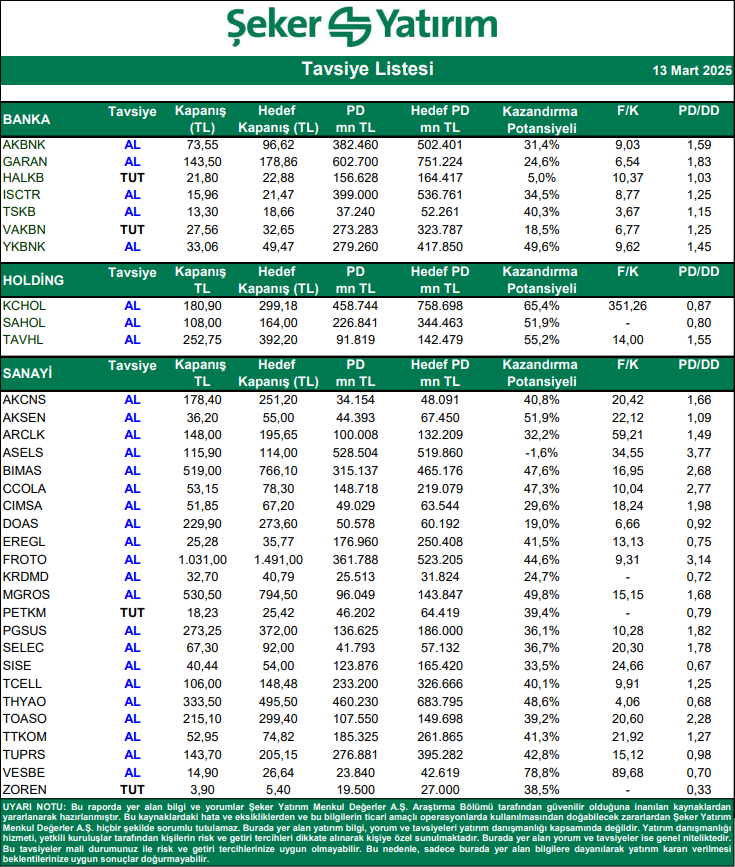Select the THYAO ticker
The image size is (735, 867).
[23, 703]
